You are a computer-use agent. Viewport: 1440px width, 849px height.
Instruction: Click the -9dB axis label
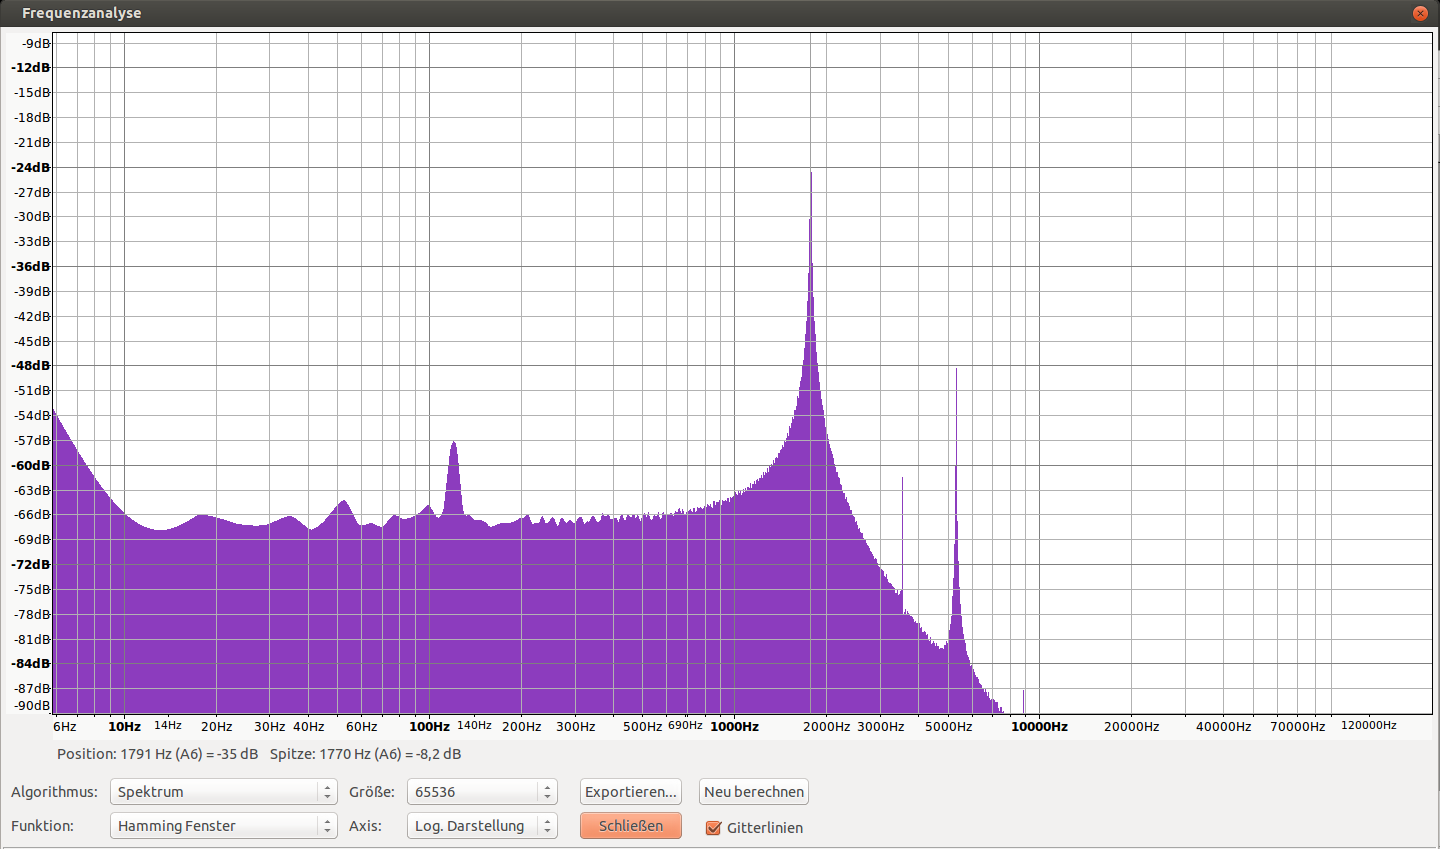point(36,43)
